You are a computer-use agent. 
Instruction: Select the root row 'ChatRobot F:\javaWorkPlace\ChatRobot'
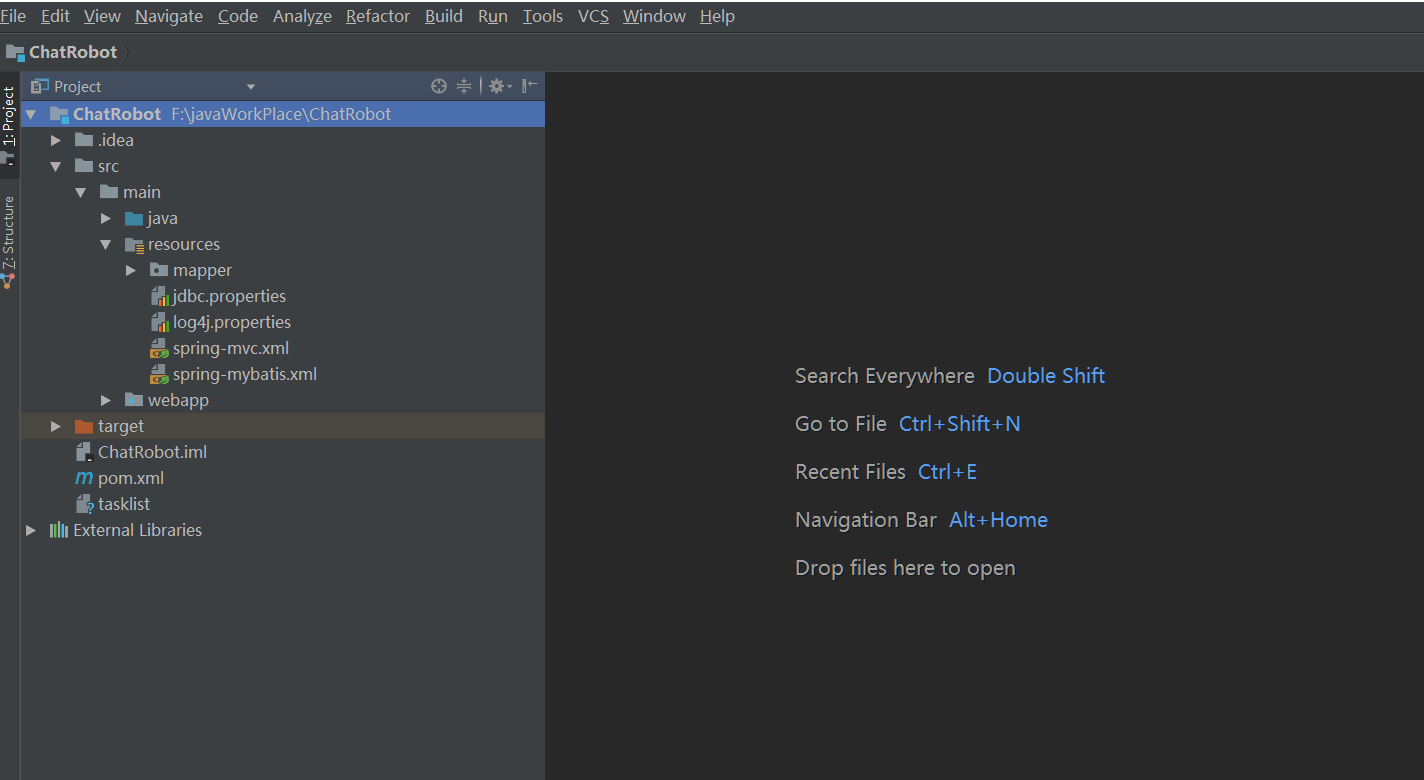[283, 114]
